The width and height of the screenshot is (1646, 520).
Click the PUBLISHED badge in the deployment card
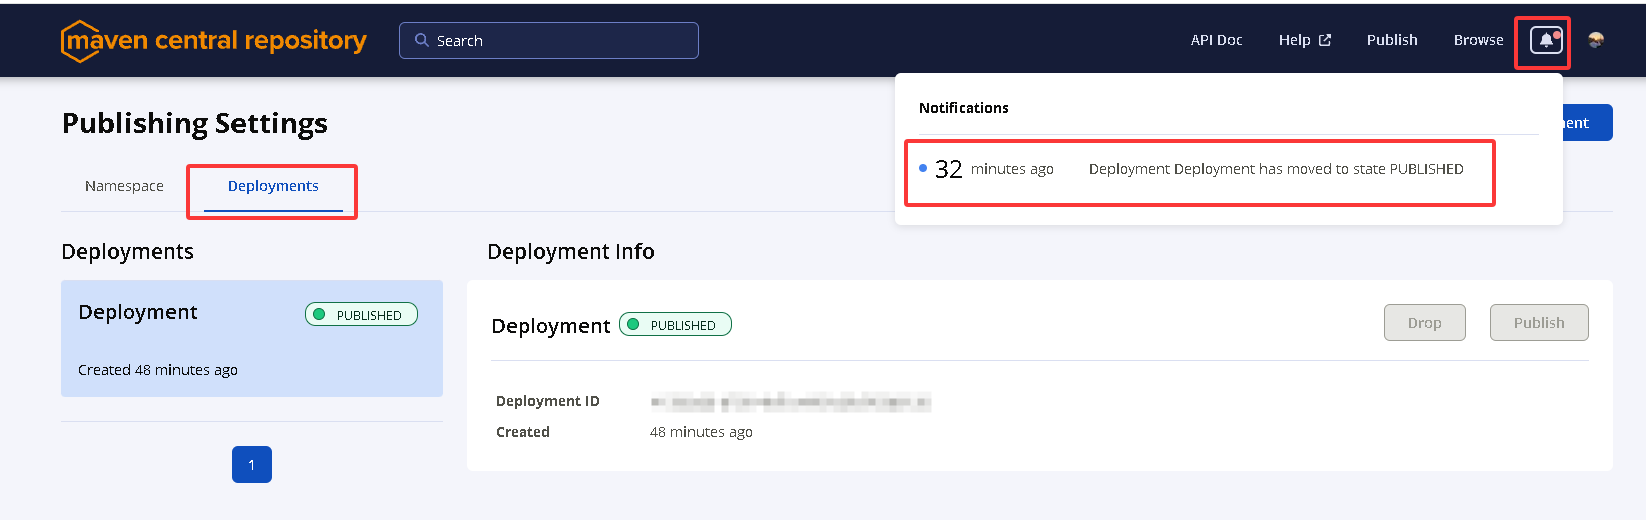(x=361, y=314)
